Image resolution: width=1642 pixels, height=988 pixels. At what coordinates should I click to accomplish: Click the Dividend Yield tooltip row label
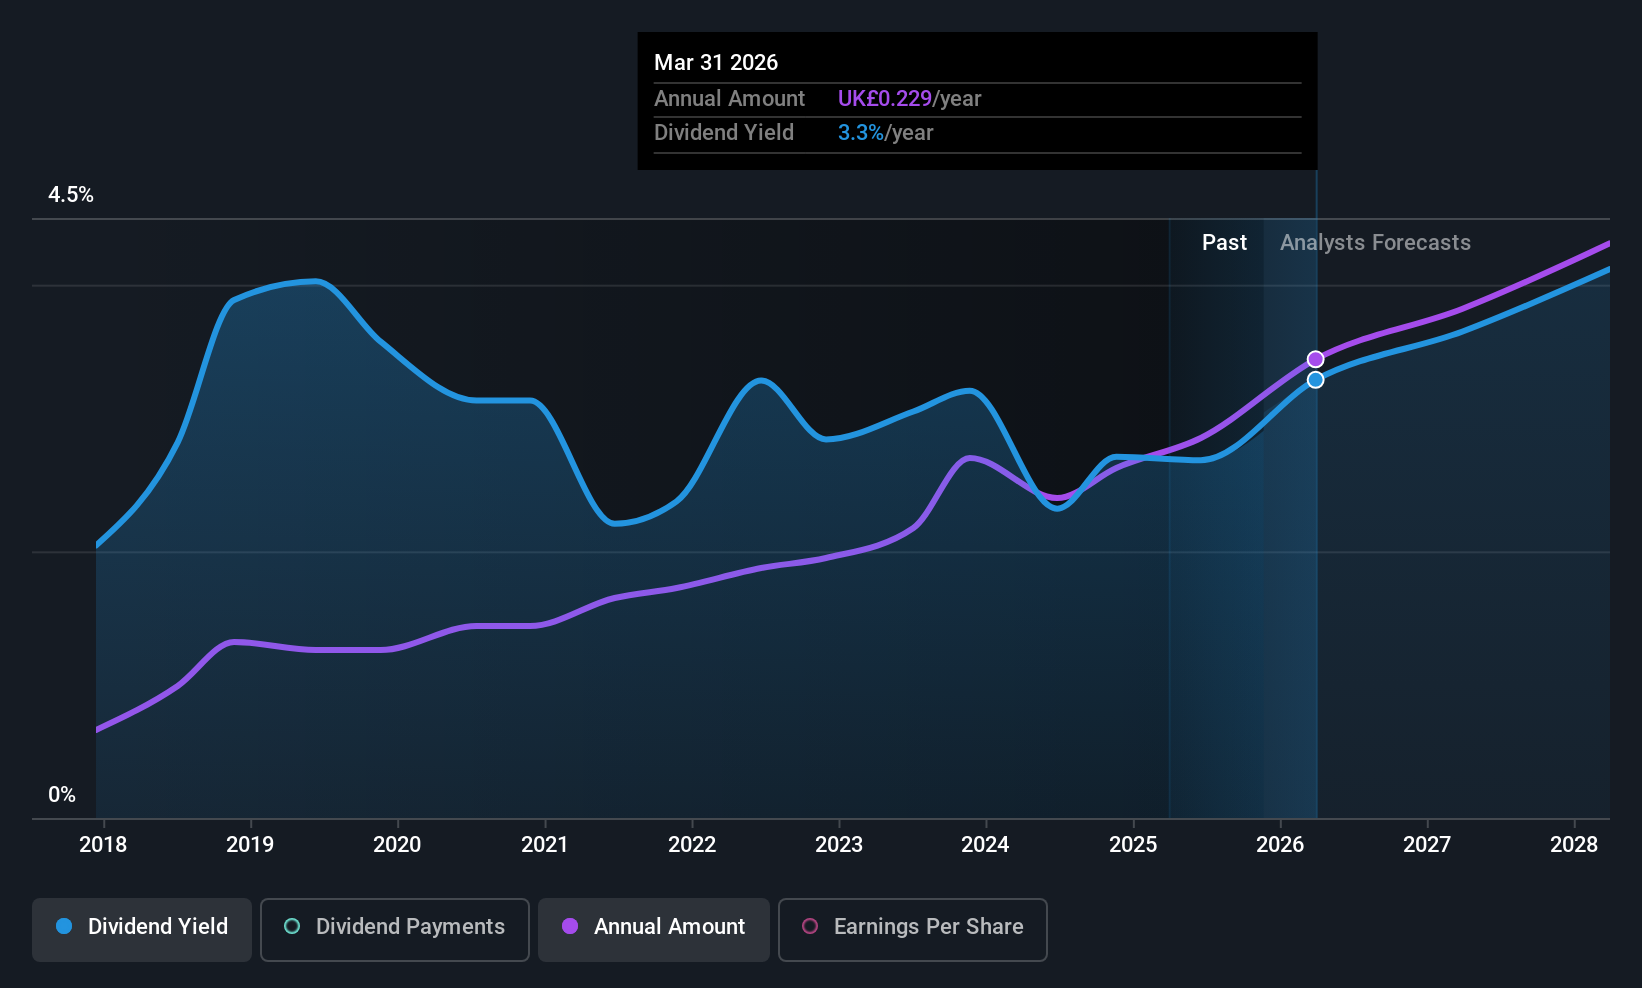click(724, 133)
